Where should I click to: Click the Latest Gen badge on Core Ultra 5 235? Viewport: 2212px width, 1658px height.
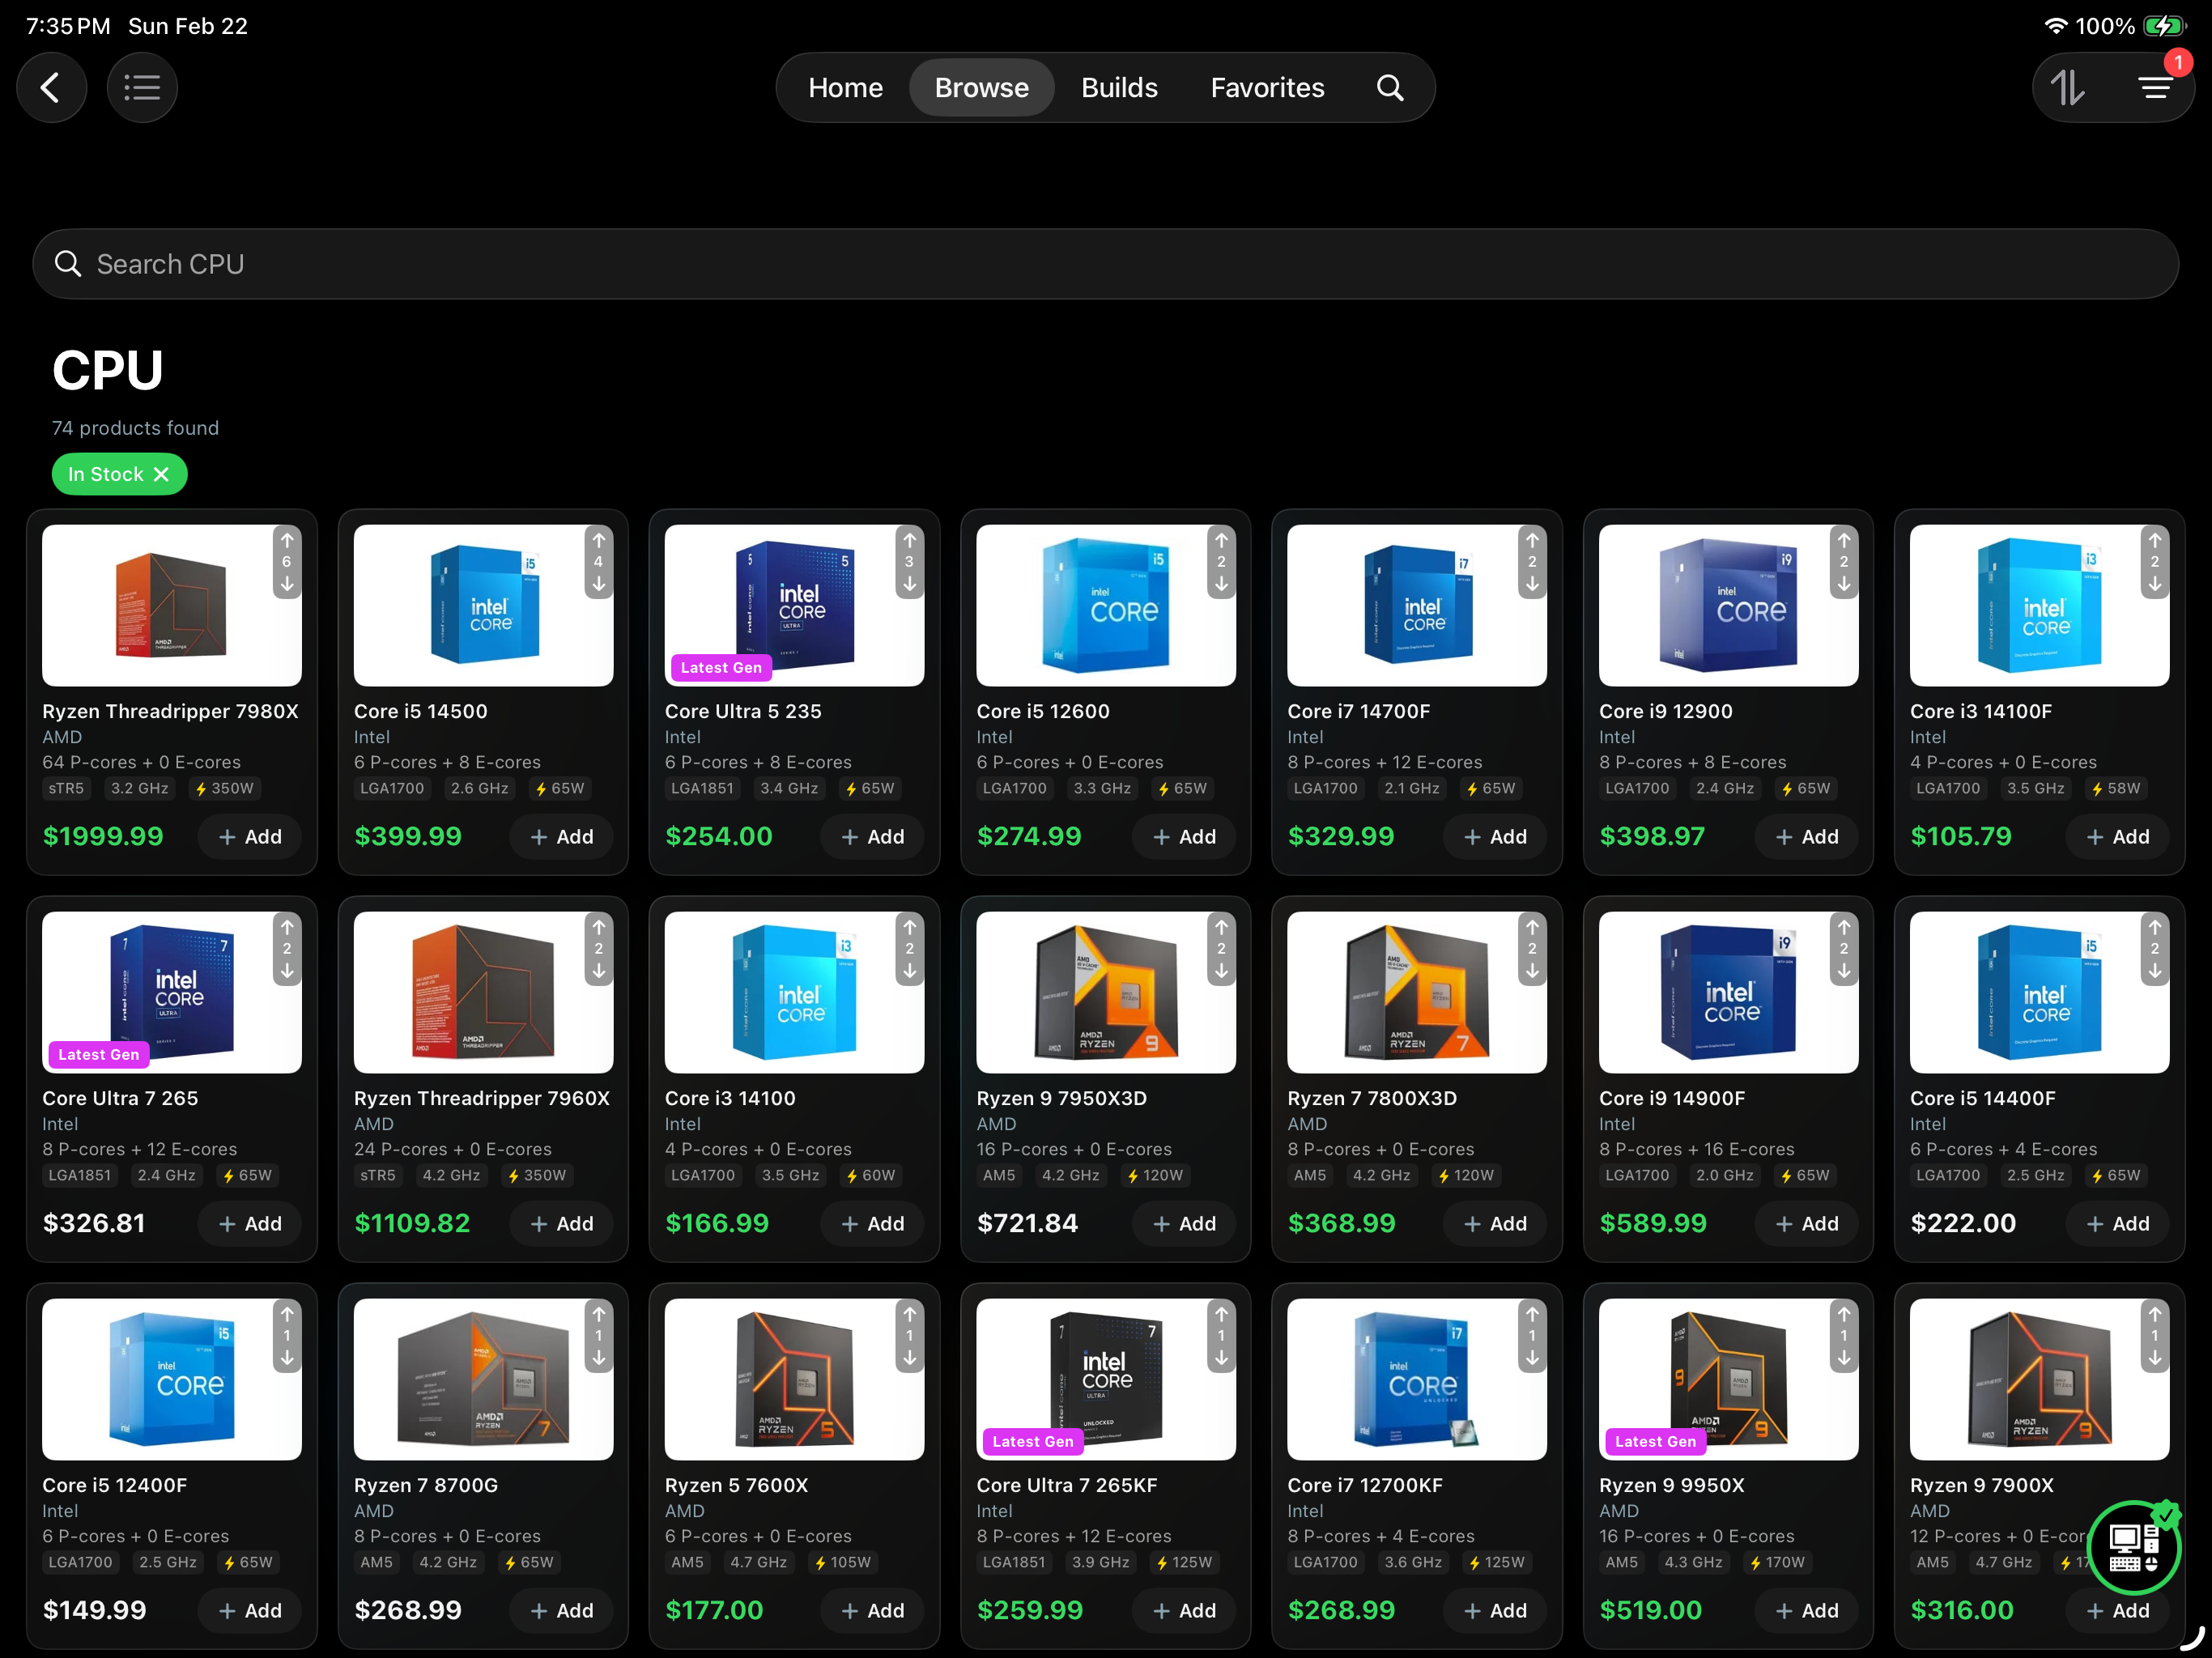pyautogui.click(x=721, y=668)
